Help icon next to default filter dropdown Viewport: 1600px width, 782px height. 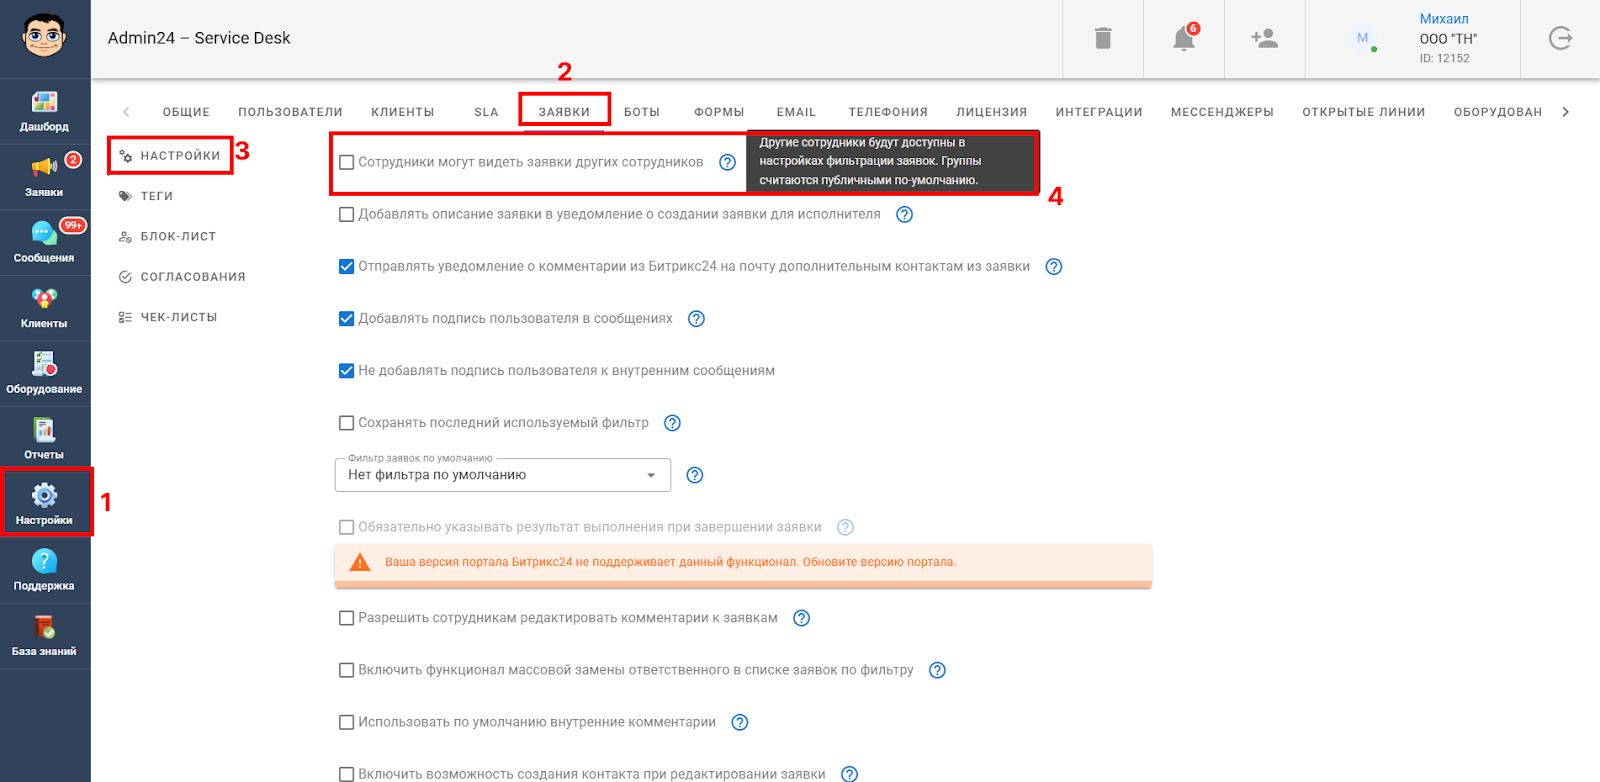tap(695, 475)
